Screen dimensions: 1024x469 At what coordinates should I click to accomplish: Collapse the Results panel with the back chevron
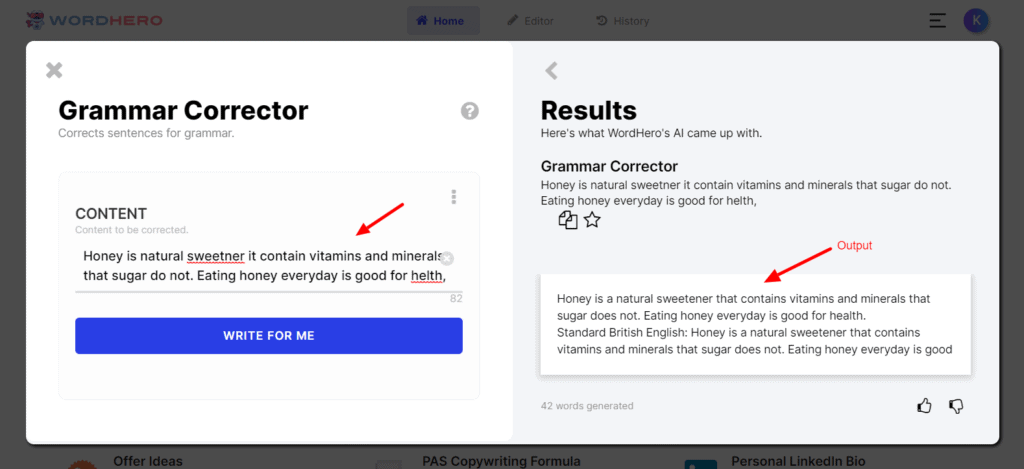[x=552, y=71]
